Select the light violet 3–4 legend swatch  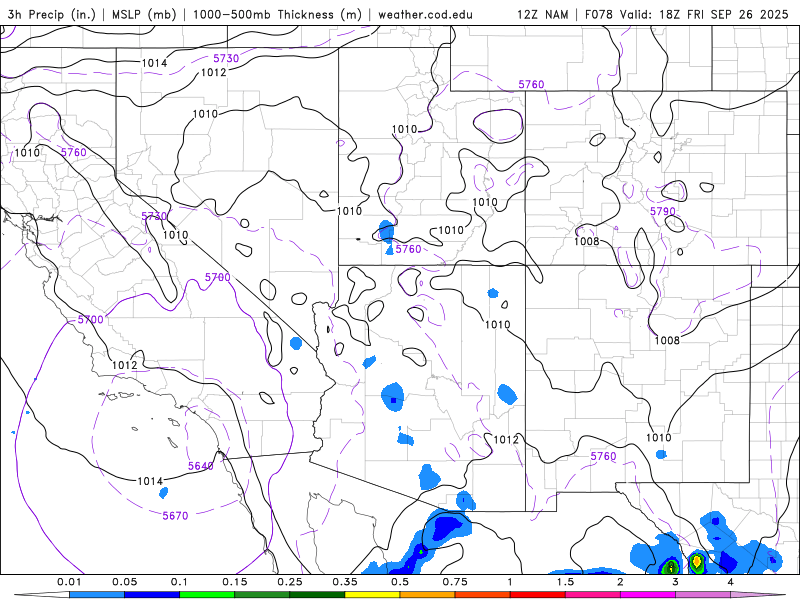pos(703,595)
